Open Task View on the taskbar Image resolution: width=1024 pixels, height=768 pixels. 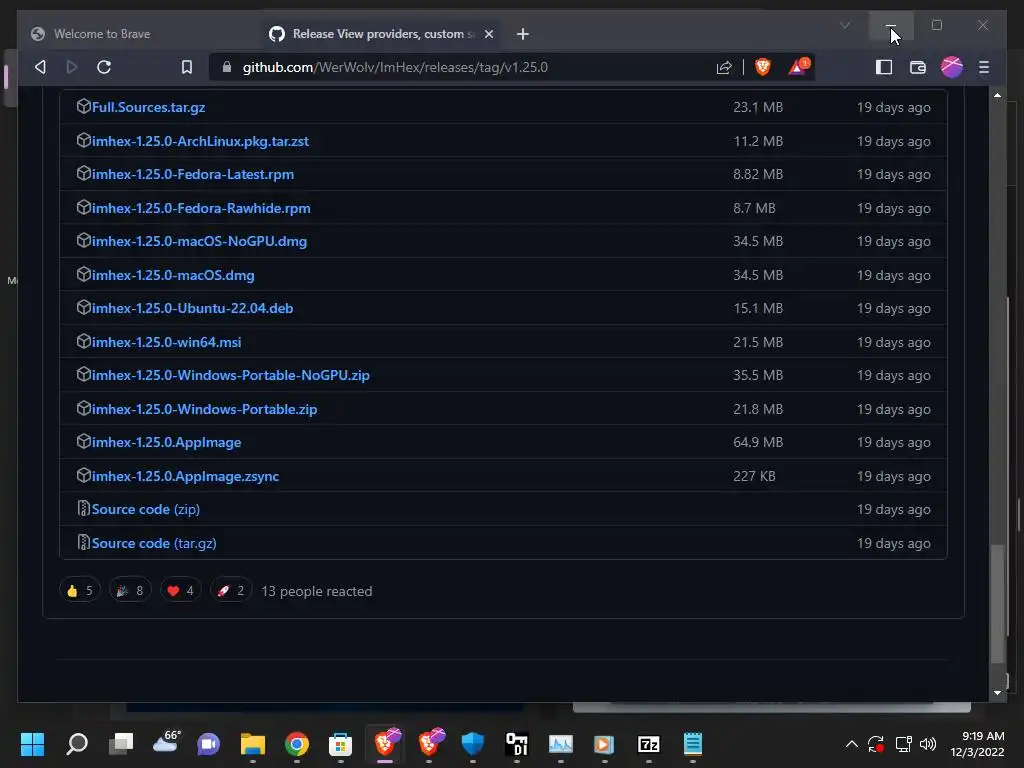121,744
